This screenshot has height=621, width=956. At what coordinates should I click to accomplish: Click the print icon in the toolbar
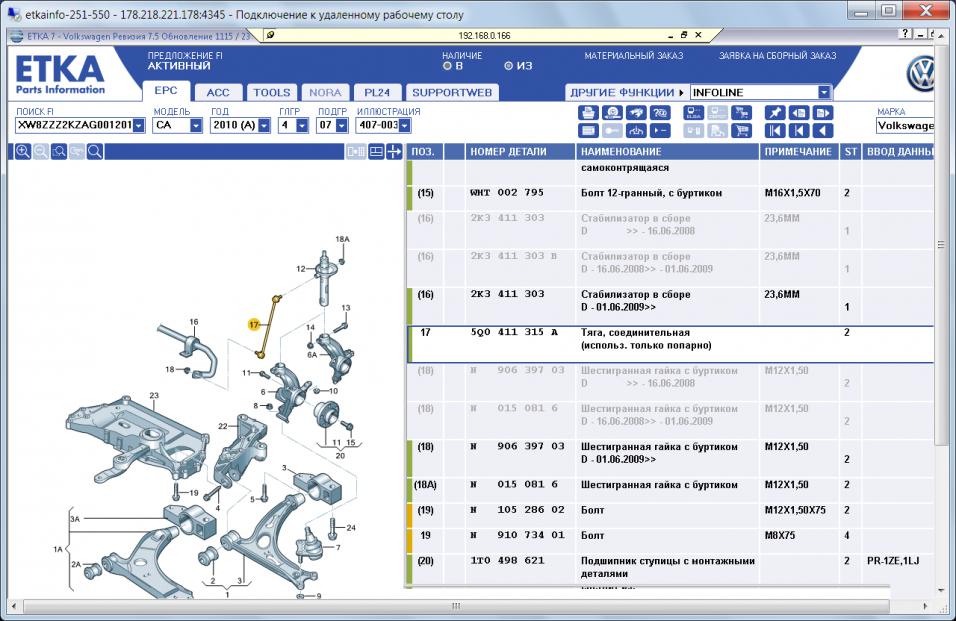(588, 113)
